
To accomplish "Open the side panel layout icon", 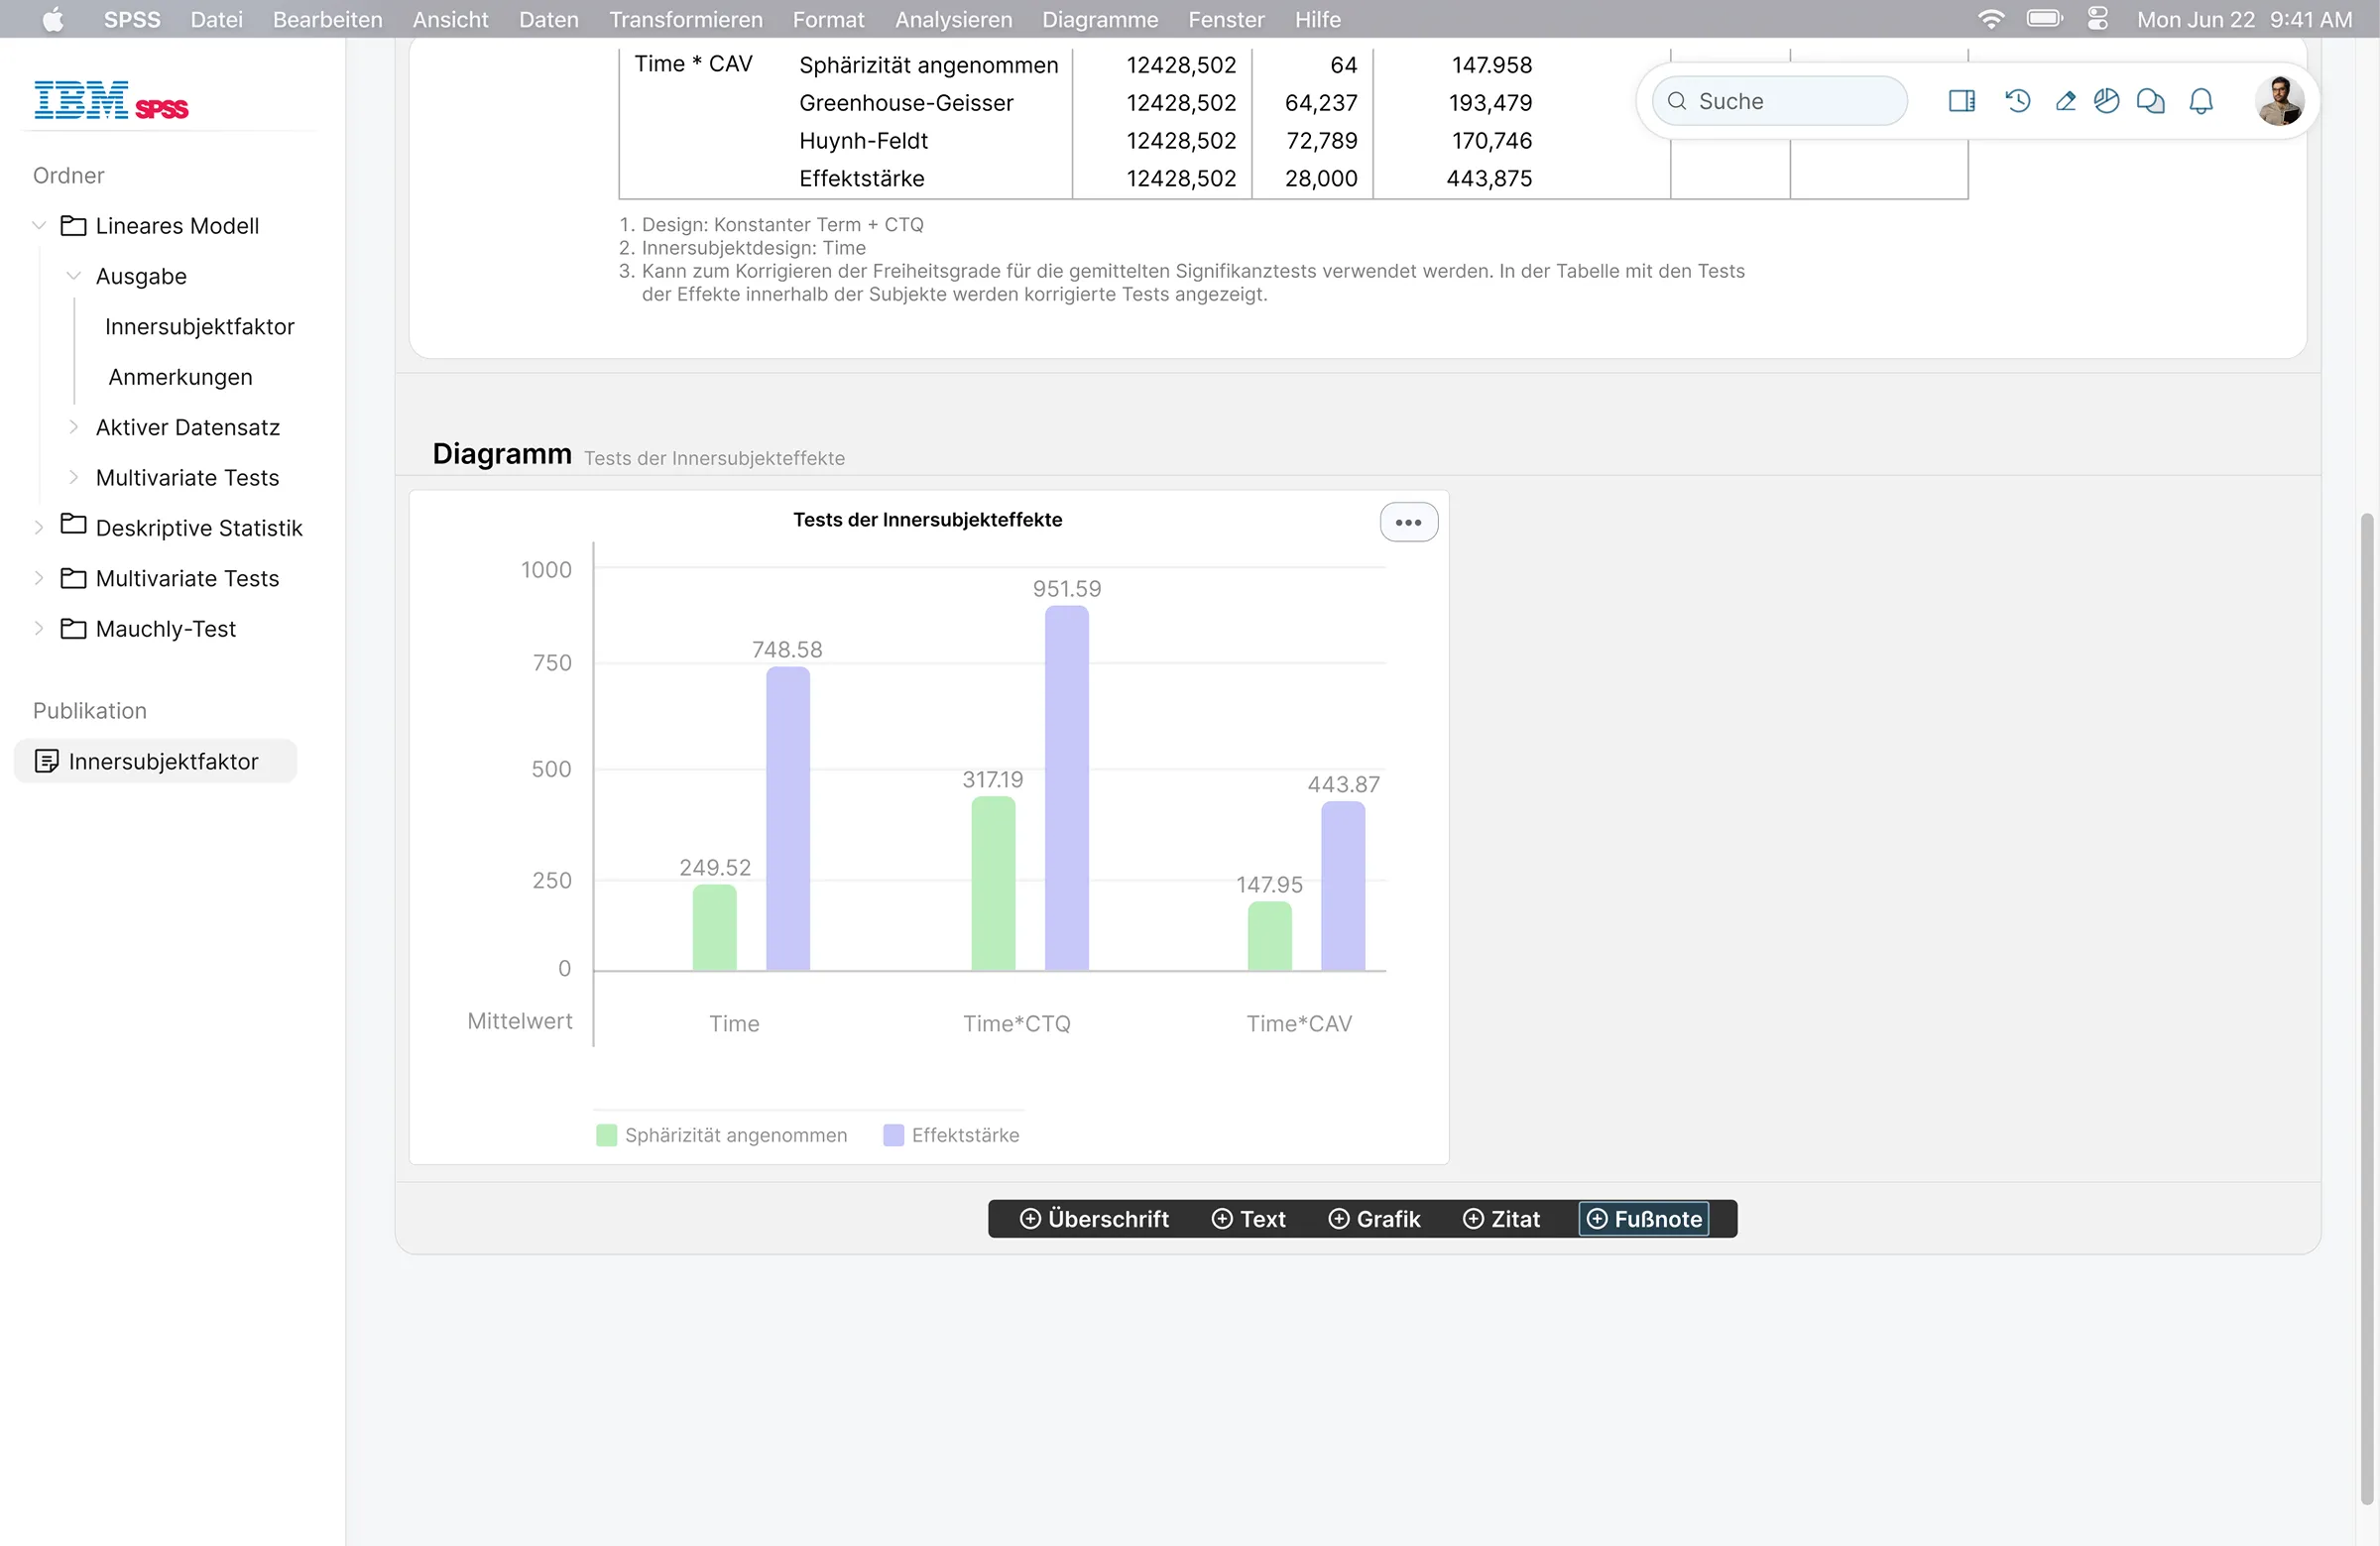I will click(x=1961, y=101).
